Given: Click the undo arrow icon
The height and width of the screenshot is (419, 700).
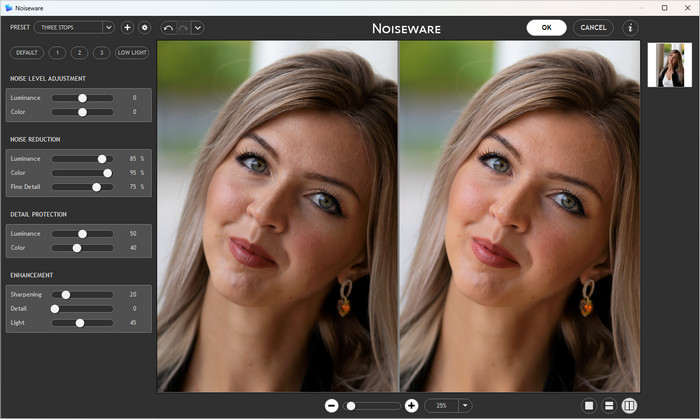Looking at the screenshot, I should click(x=168, y=27).
